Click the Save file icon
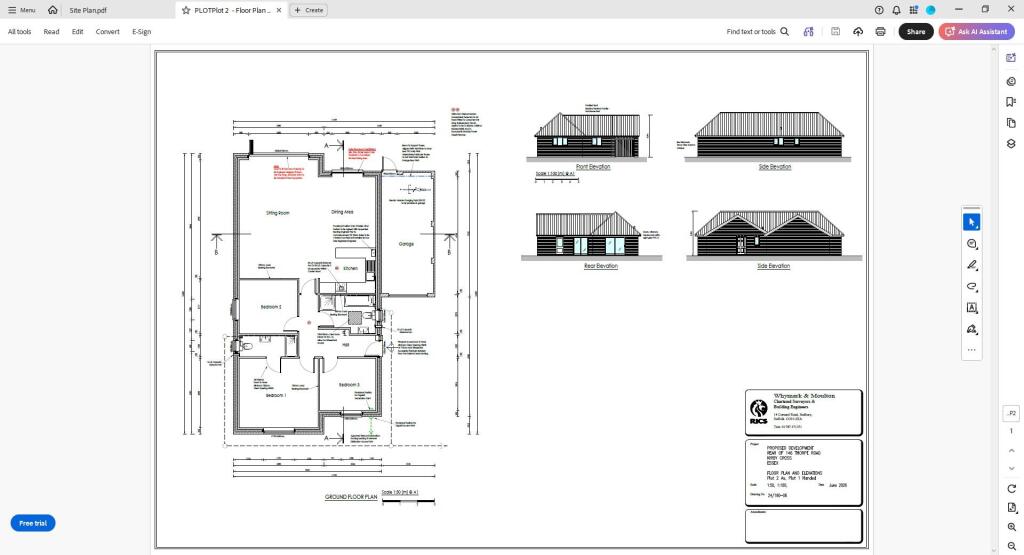 click(x=835, y=31)
